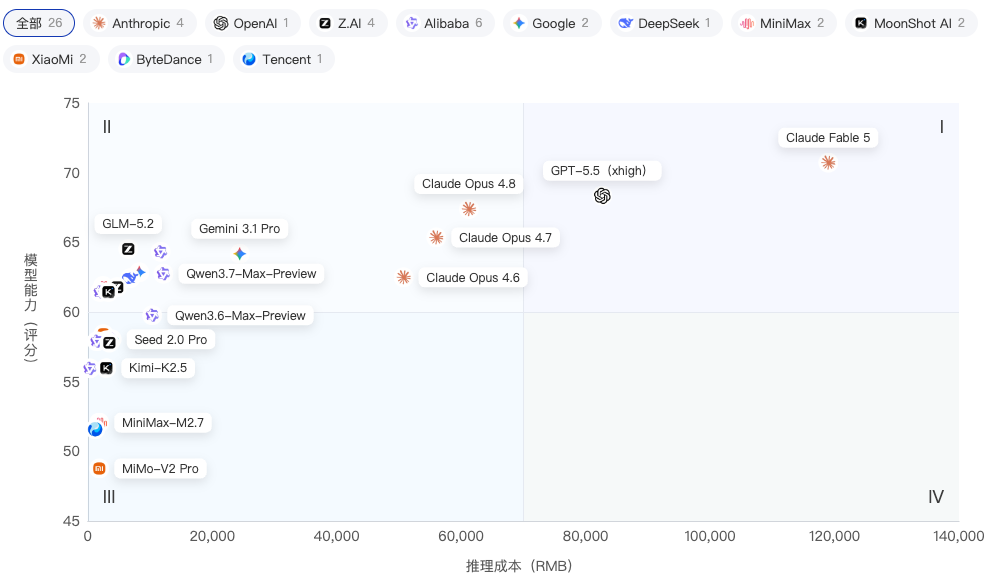Click the 推理成本 (RMB) axis title
The width and height of the screenshot is (998, 581).
[x=519, y=566]
